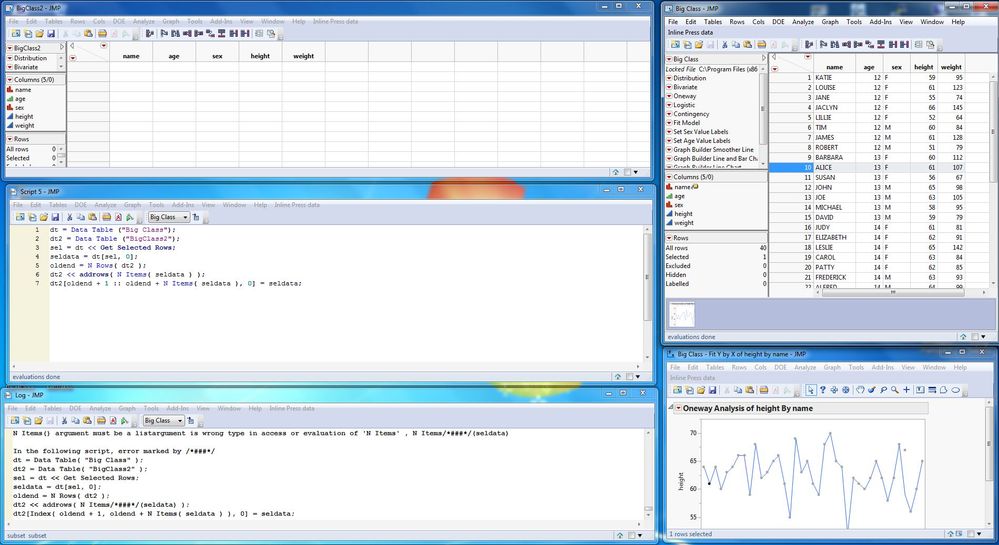This screenshot has width=999, height=545.
Task: Open Analyze menu in Big Class window
Action: pos(803,22)
